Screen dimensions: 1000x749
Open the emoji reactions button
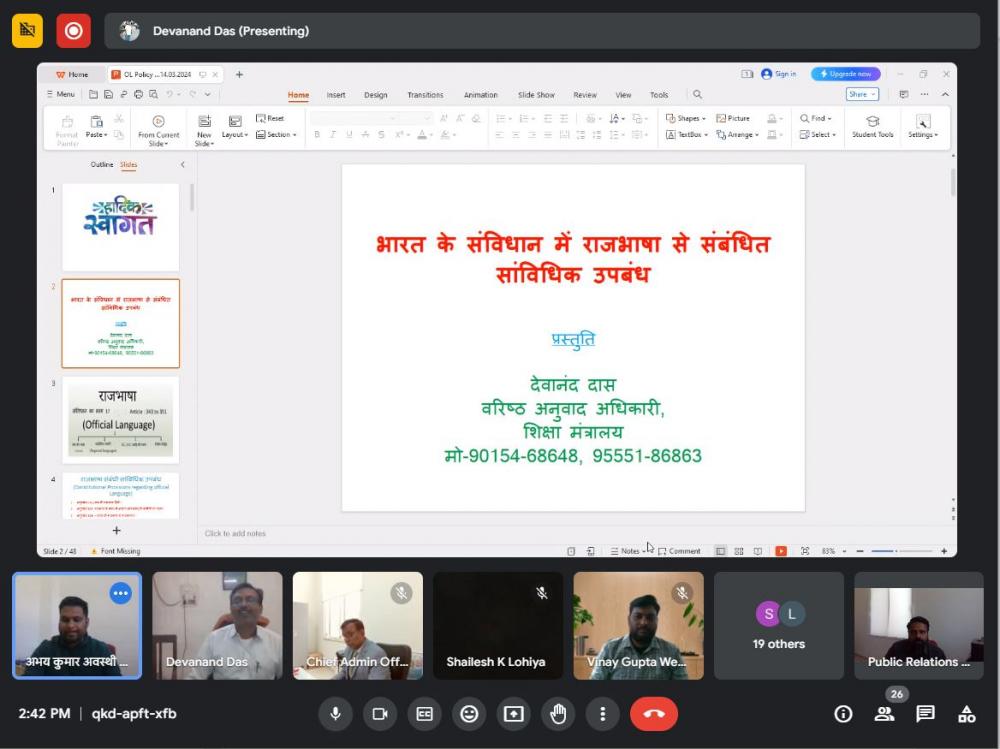click(x=469, y=714)
